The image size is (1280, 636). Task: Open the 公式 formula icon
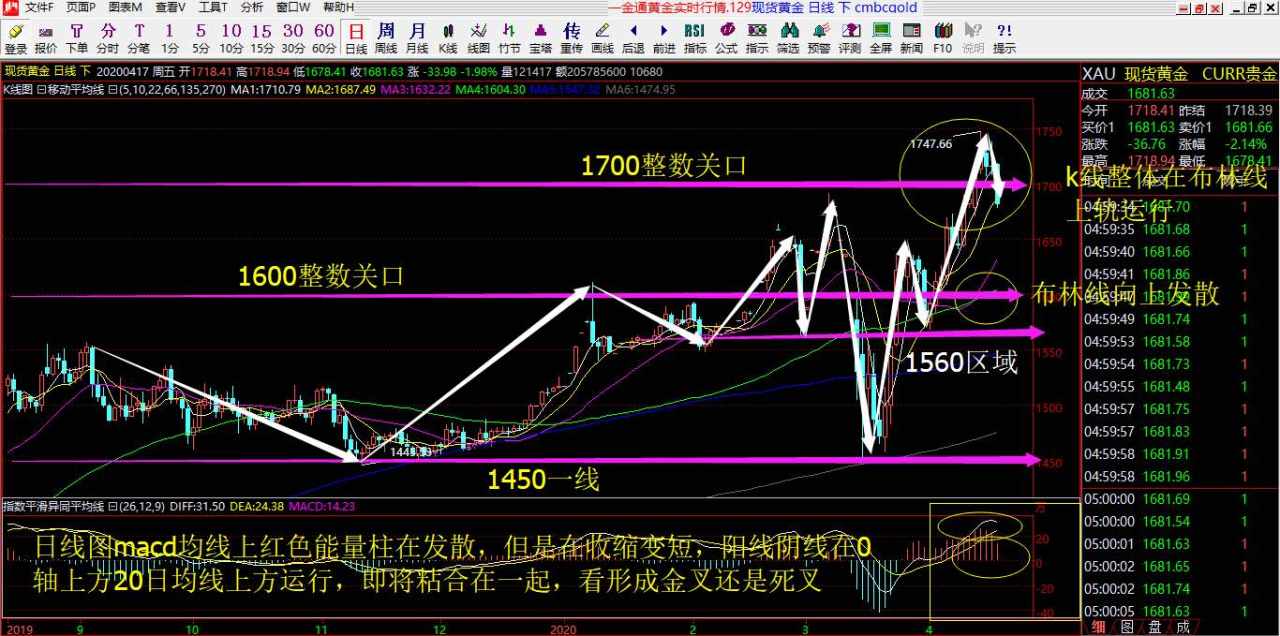coord(726,38)
